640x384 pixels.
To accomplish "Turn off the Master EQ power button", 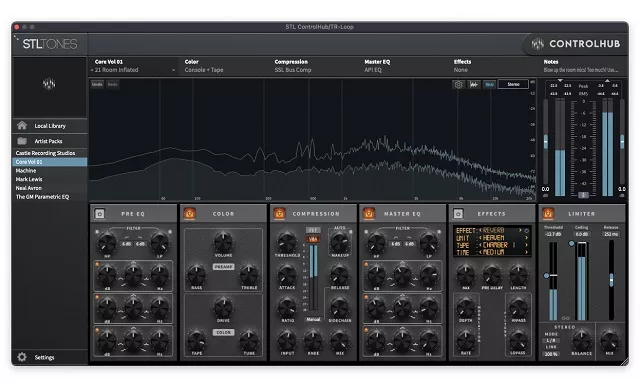I will [369, 213].
